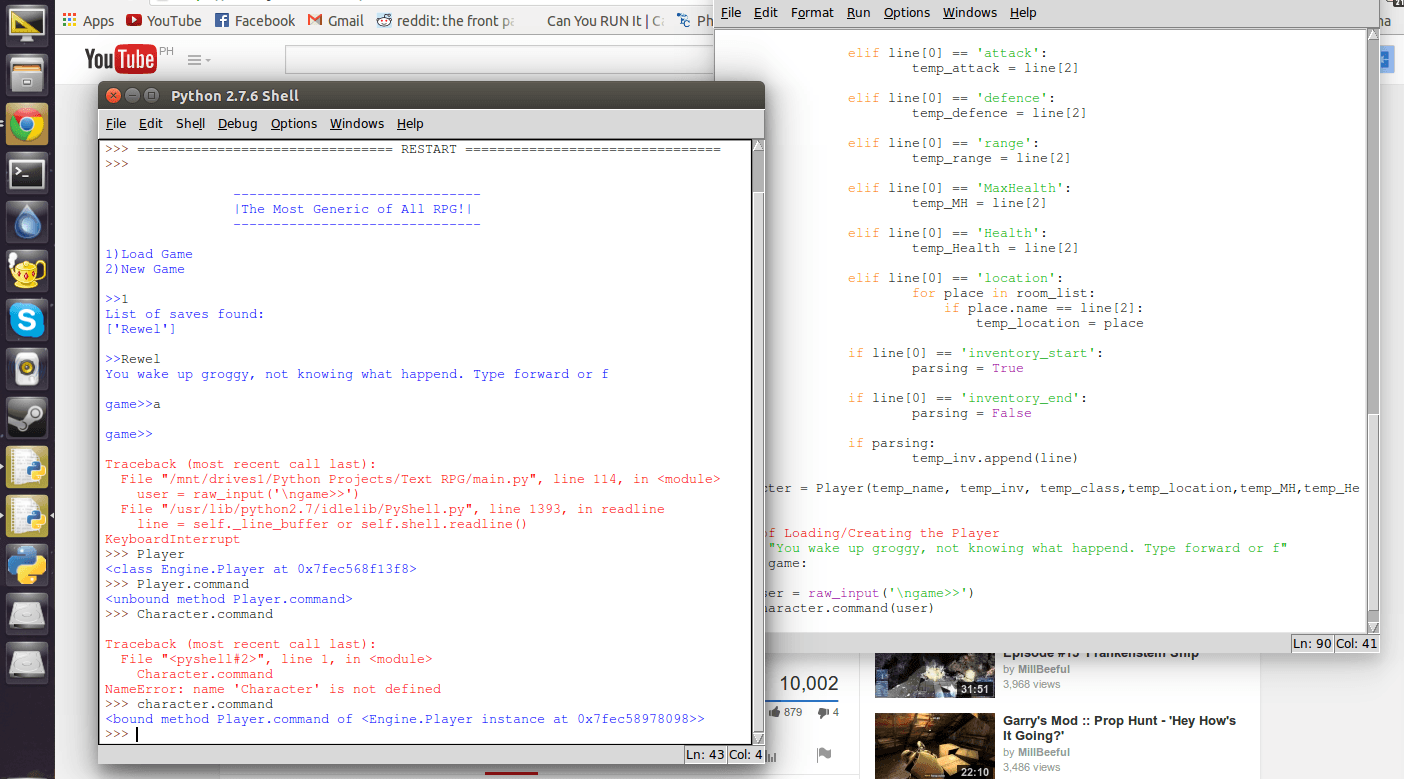The image size is (1404, 779).
Task: Open Skype from the launcher
Action: point(27,320)
